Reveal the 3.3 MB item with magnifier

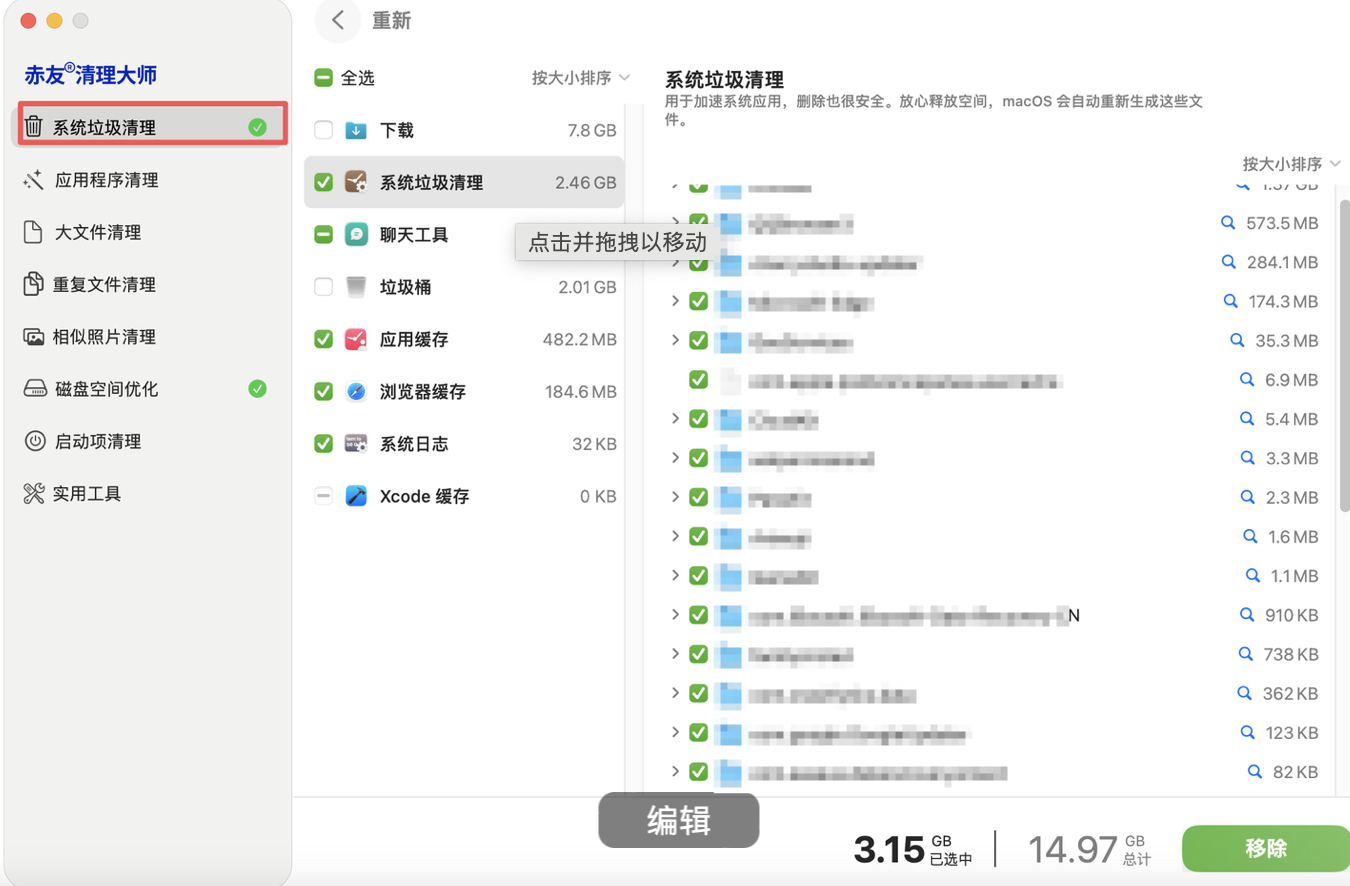coord(1248,458)
